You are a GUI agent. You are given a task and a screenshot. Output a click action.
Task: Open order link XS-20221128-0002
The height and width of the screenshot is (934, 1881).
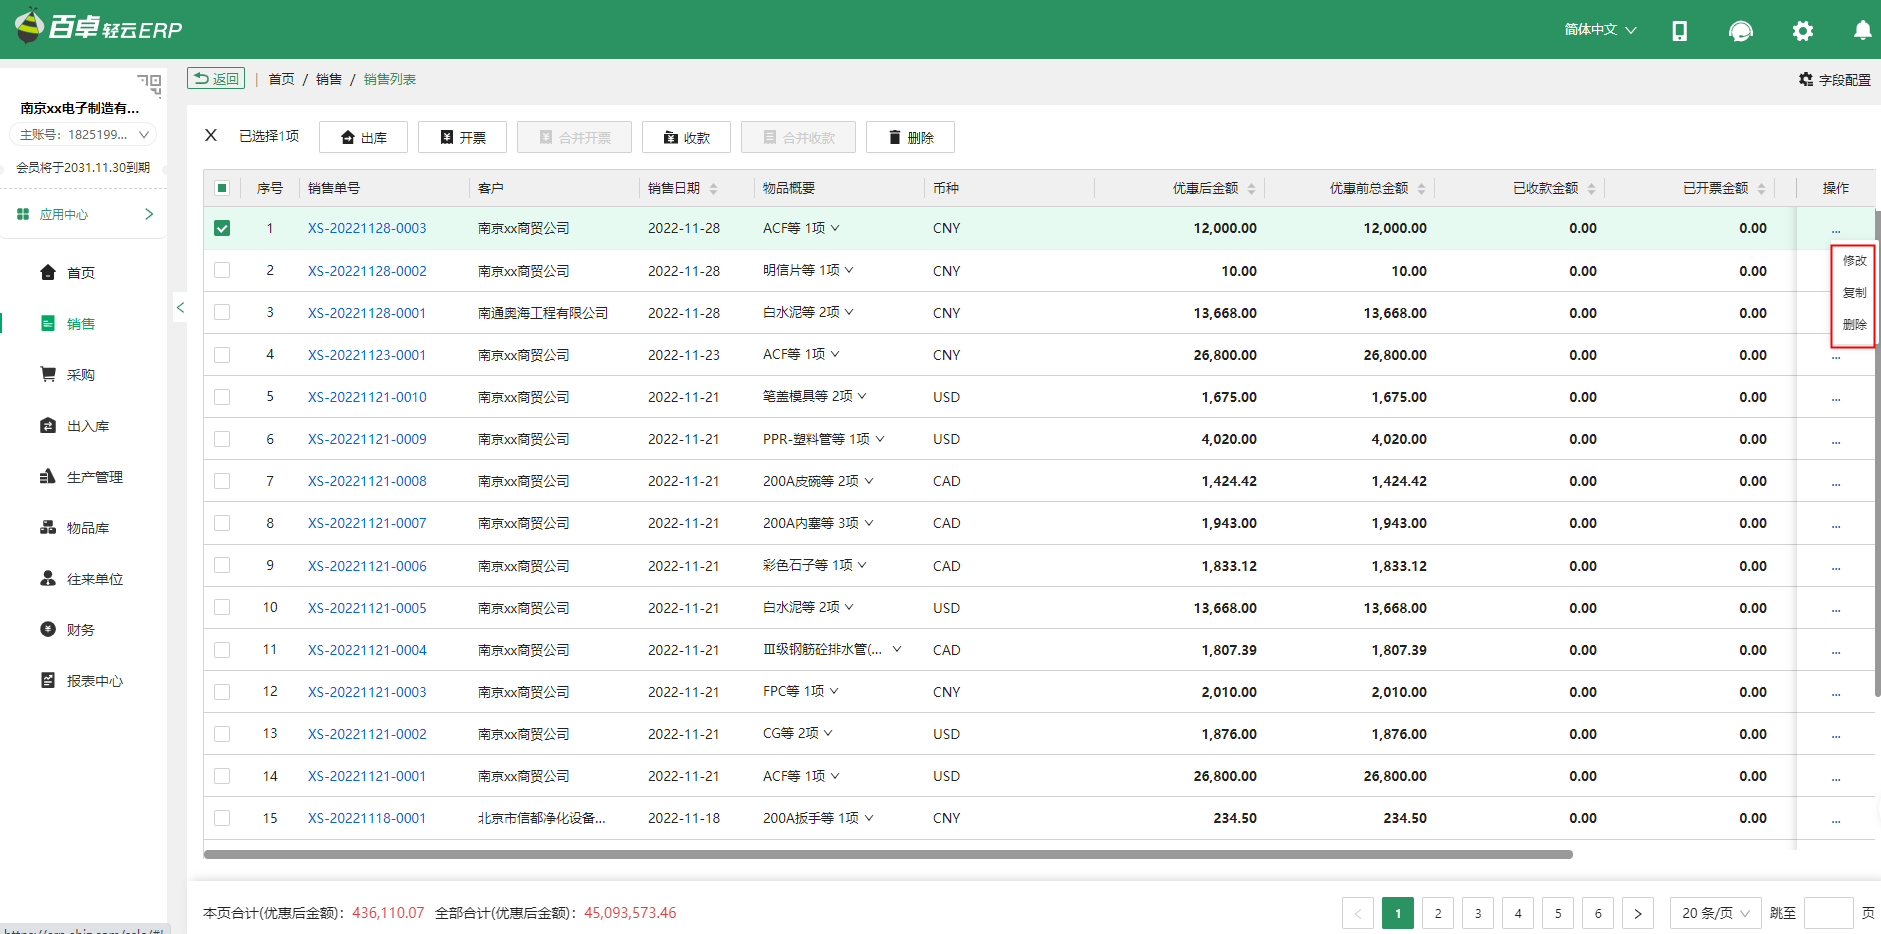367,271
